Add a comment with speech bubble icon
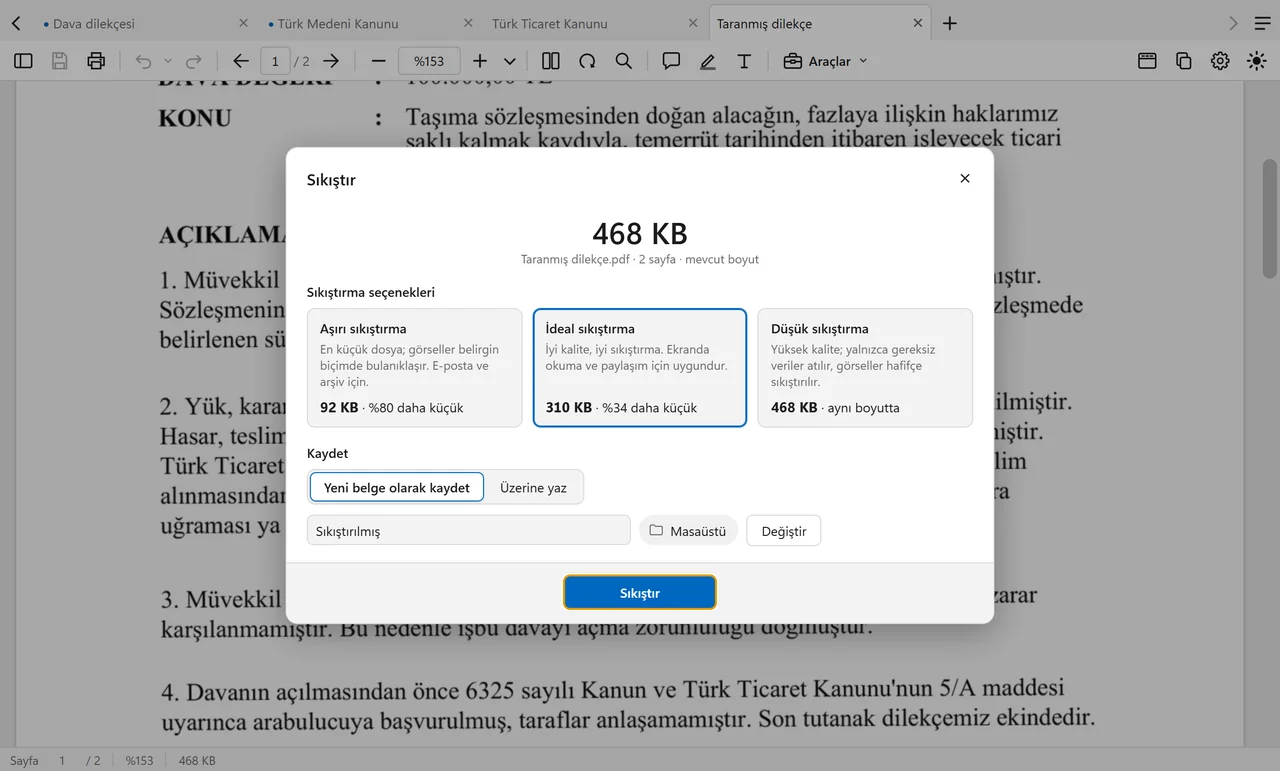Image resolution: width=1280 pixels, height=771 pixels. [671, 61]
